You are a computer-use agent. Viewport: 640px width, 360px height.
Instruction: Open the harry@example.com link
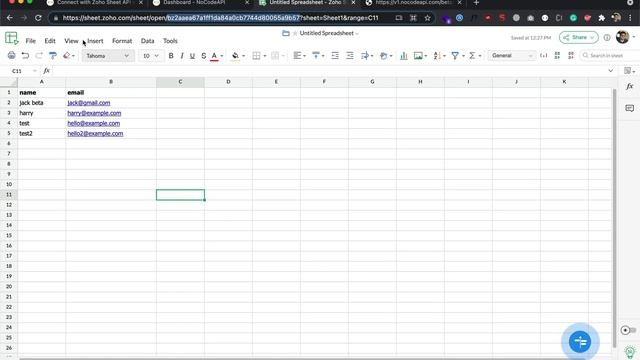coord(94,113)
